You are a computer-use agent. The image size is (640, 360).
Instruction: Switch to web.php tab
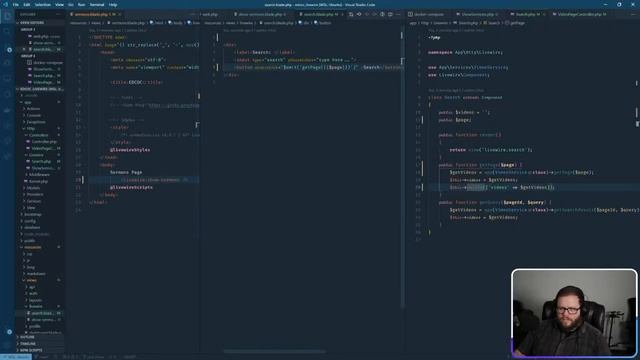pos(210,14)
